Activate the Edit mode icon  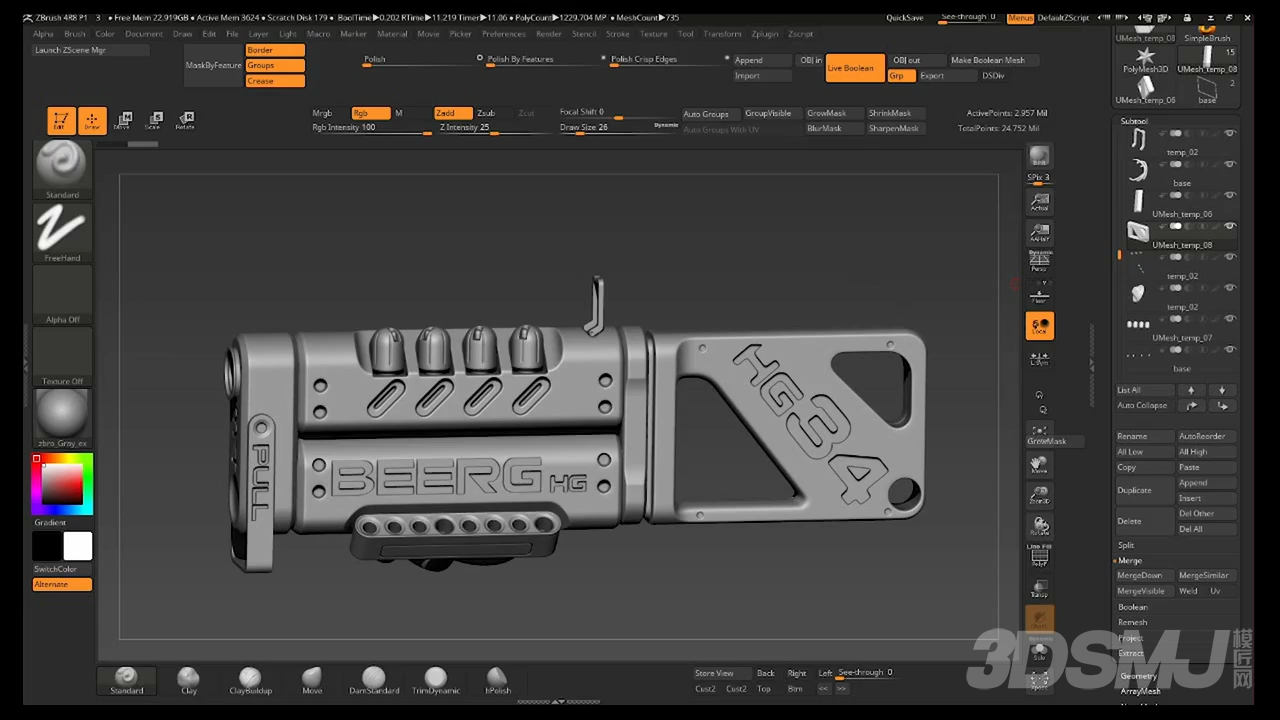point(61,121)
